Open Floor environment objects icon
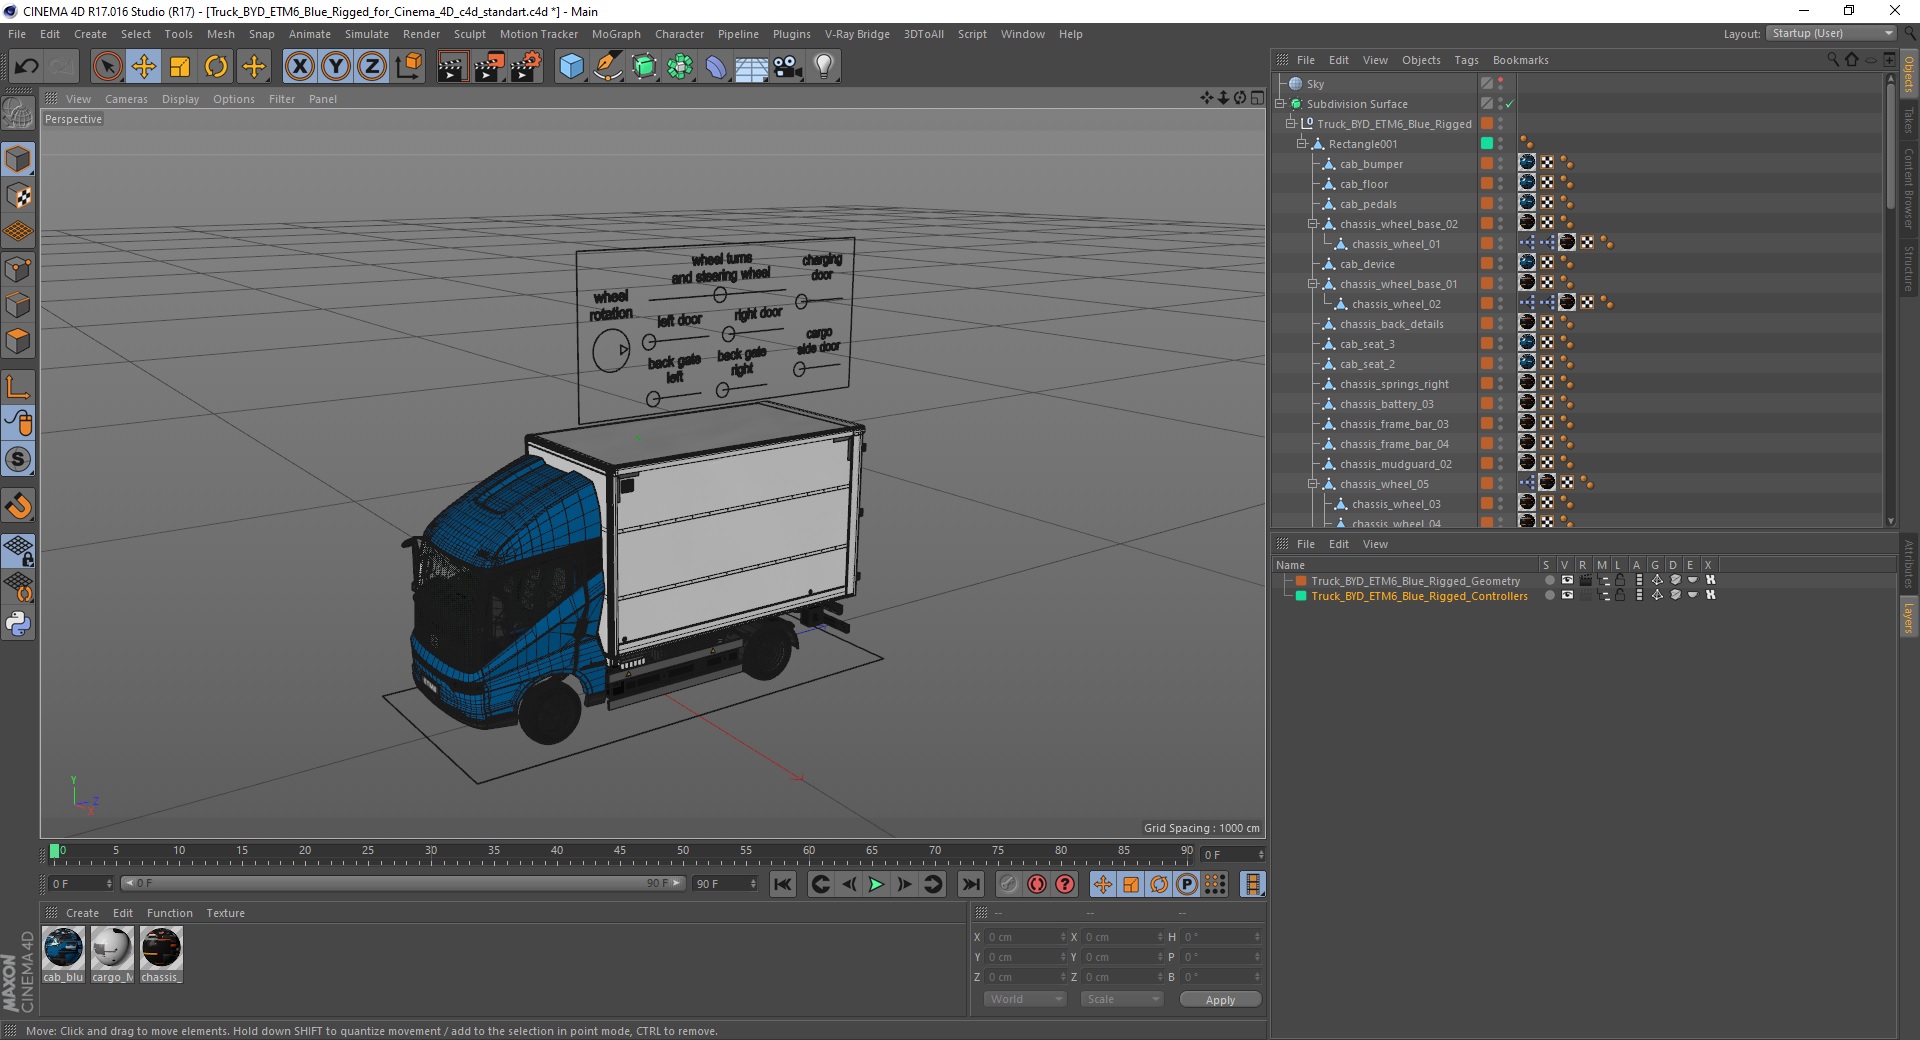The width and height of the screenshot is (1920, 1040). (752, 67)
